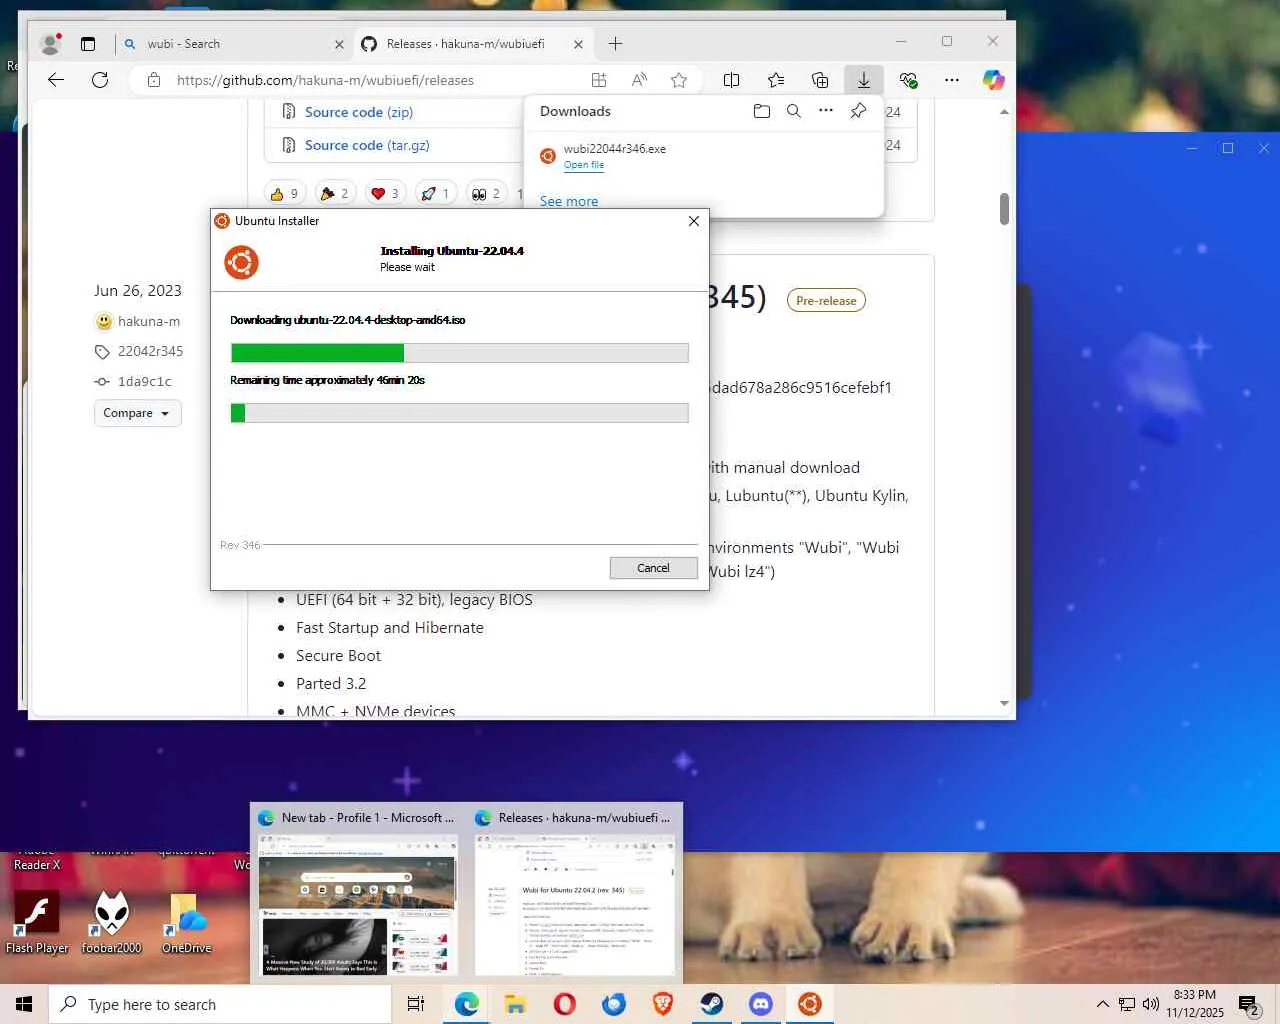This screenshot has height=1024, width=1280.
Task: Open volume control in system tray
Action: (x=1151, y=1004)
